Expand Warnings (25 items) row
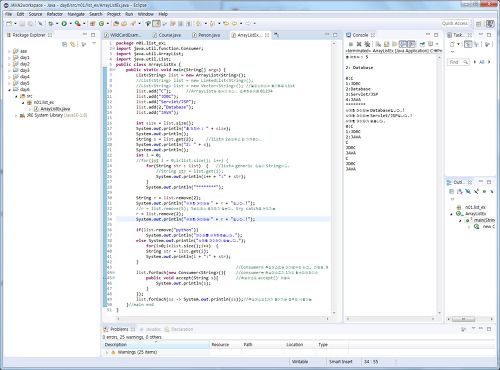Screen dimensions: 500x370 coord(107,352)
